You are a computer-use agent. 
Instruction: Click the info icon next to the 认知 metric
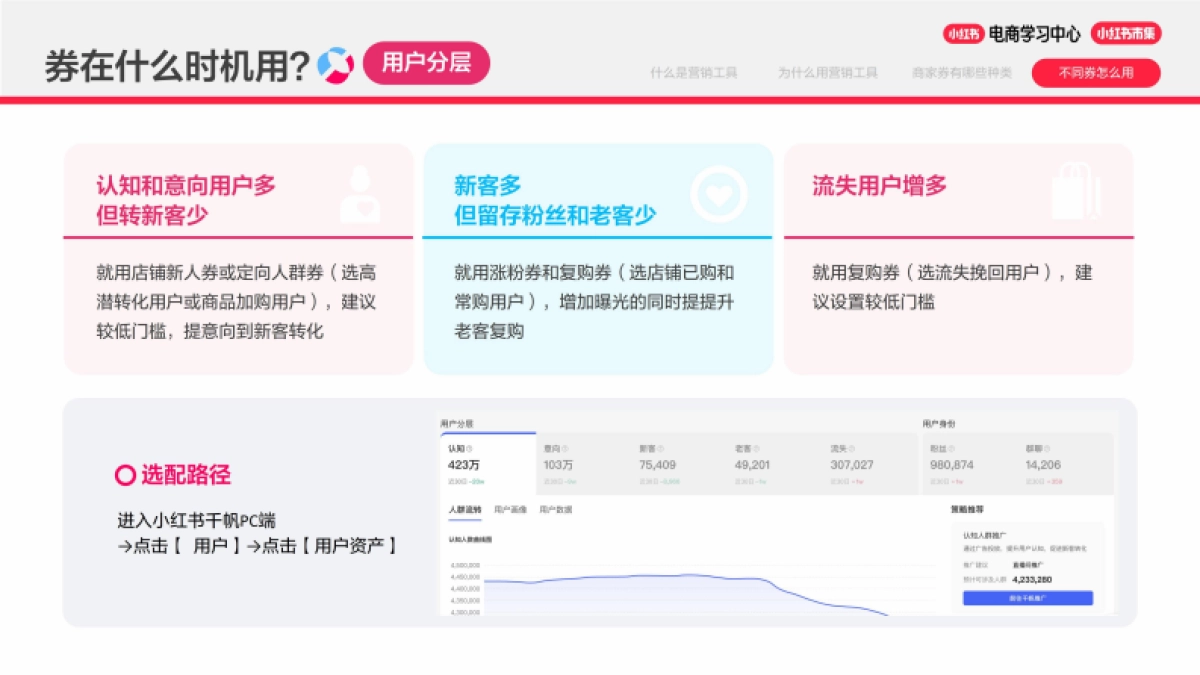point(470,447)
